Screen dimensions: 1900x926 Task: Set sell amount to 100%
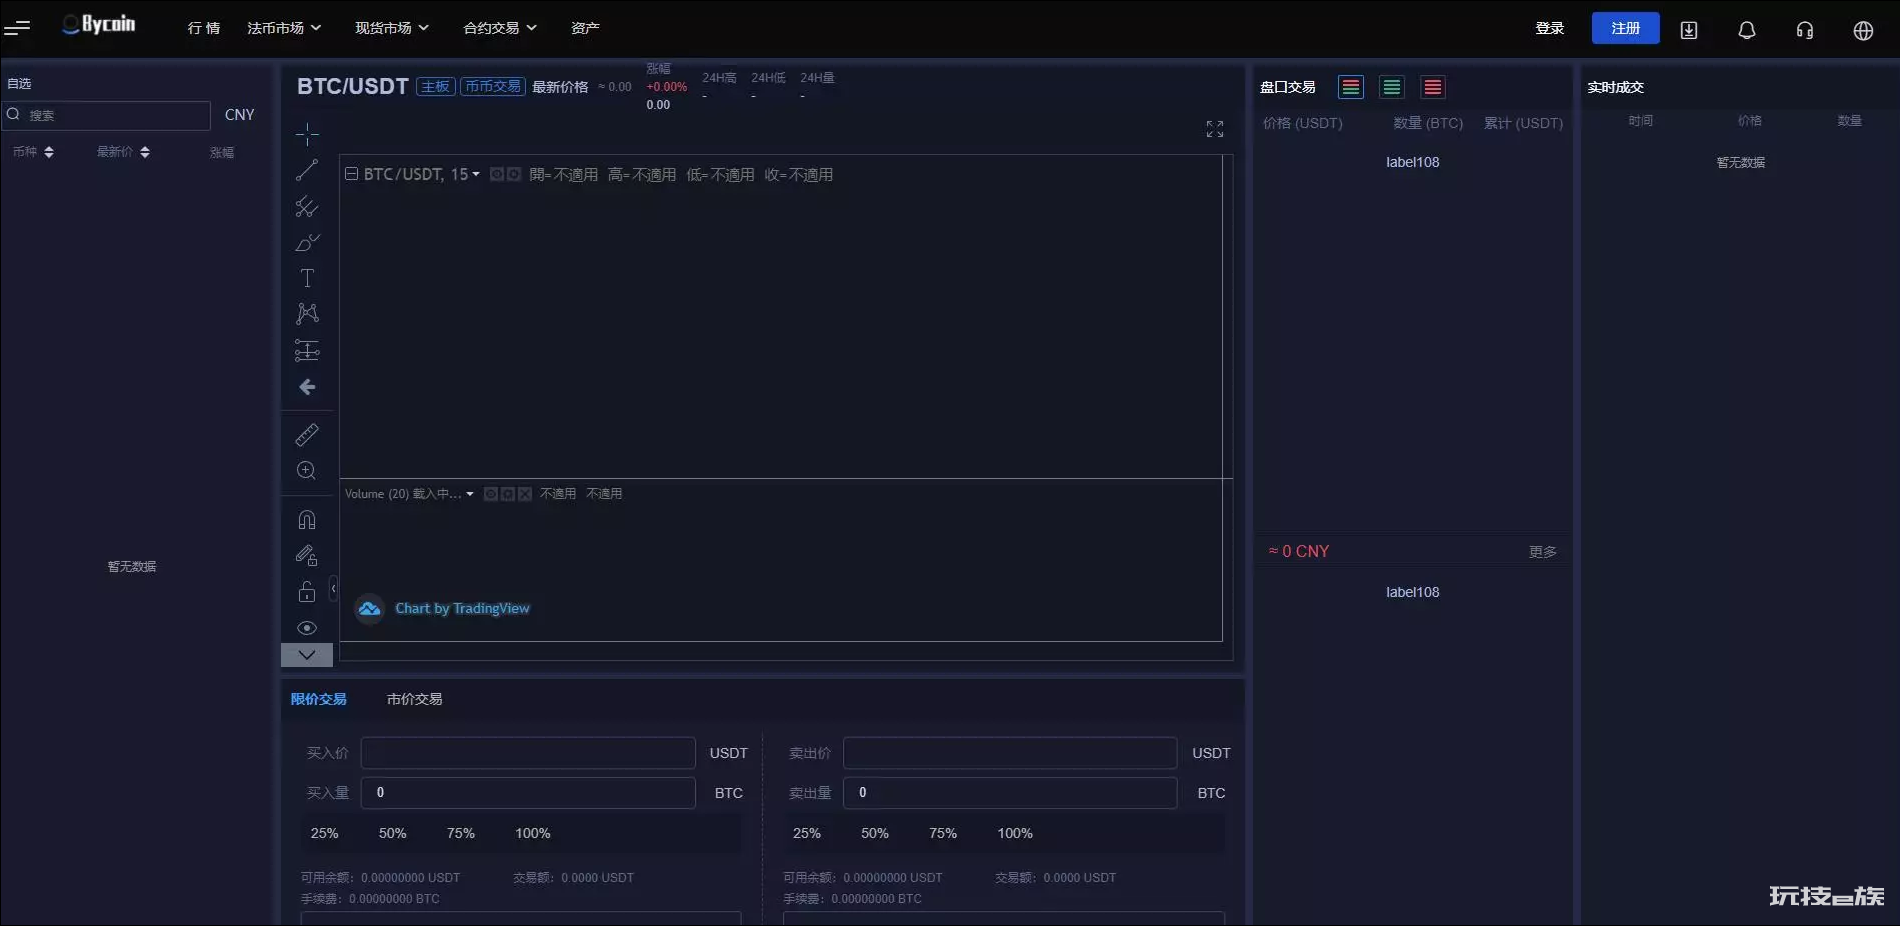1015,833
